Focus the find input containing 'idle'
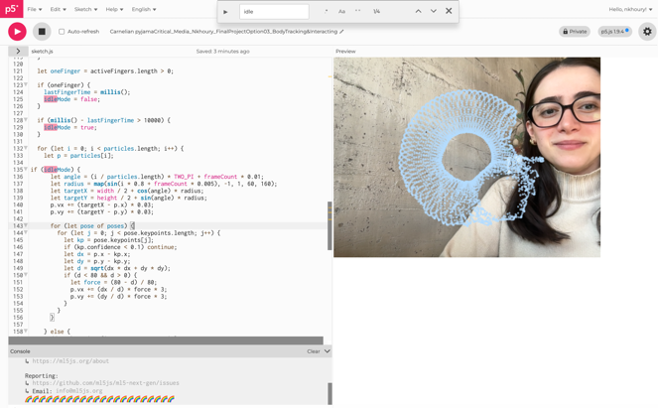 tap(274, 12)
